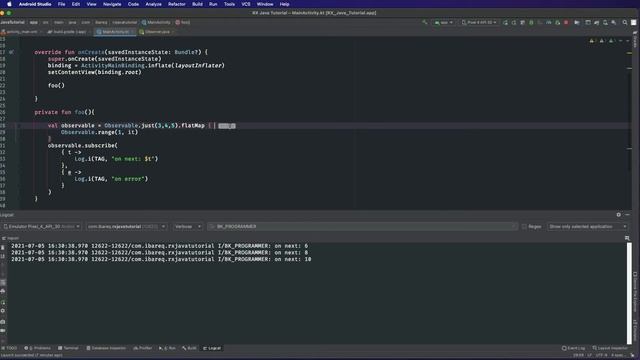This screenshot has width=640, height=360.
Task: Hide the Logcat panel with minimize icon
Action: pos(627,215)
